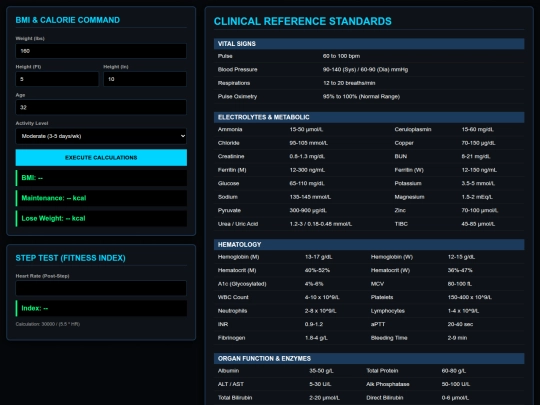Click the Organ Function & Enzymes header
The height and width of the screenshot is (405, 540).
(x=369, y=359)
